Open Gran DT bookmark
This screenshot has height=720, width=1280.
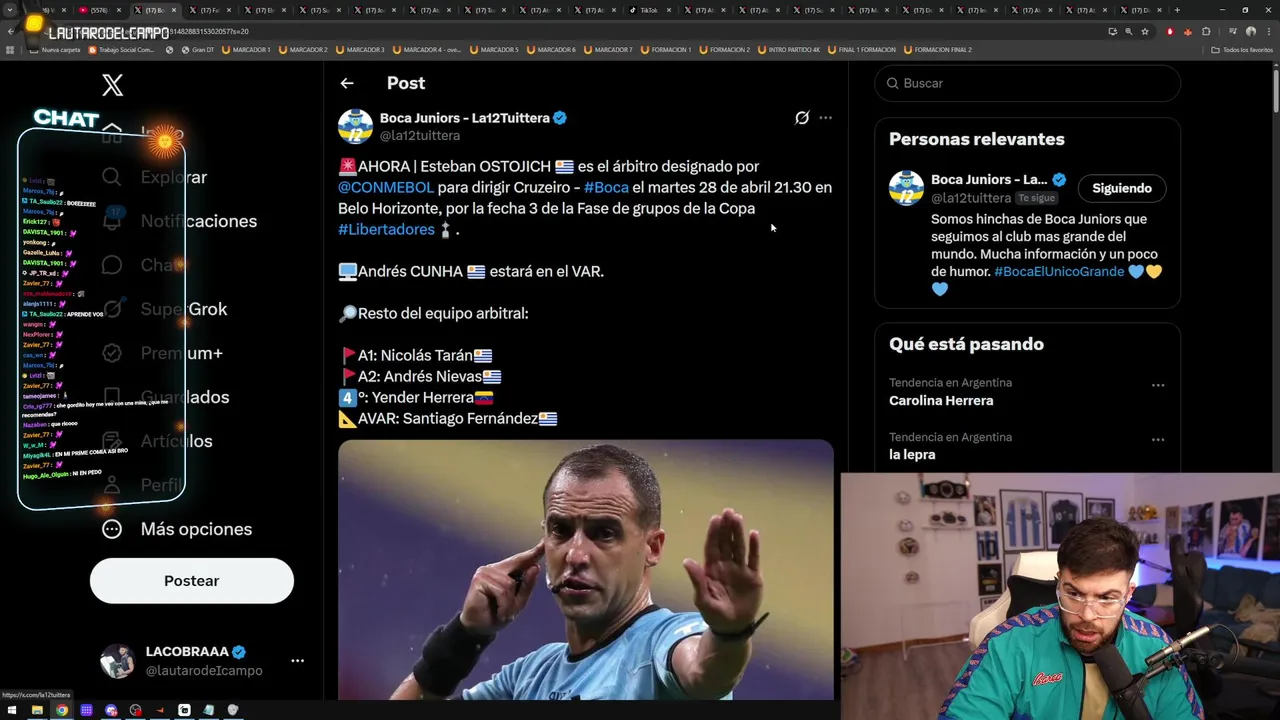[x=196, y=49]
